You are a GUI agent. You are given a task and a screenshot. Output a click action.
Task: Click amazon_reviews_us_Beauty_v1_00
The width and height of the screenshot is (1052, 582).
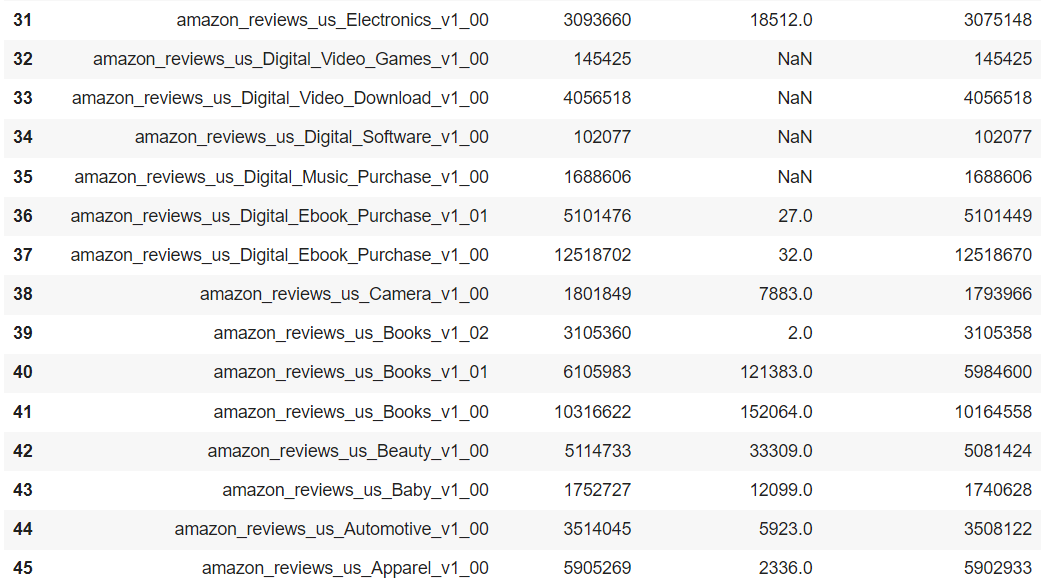[348, 451]
